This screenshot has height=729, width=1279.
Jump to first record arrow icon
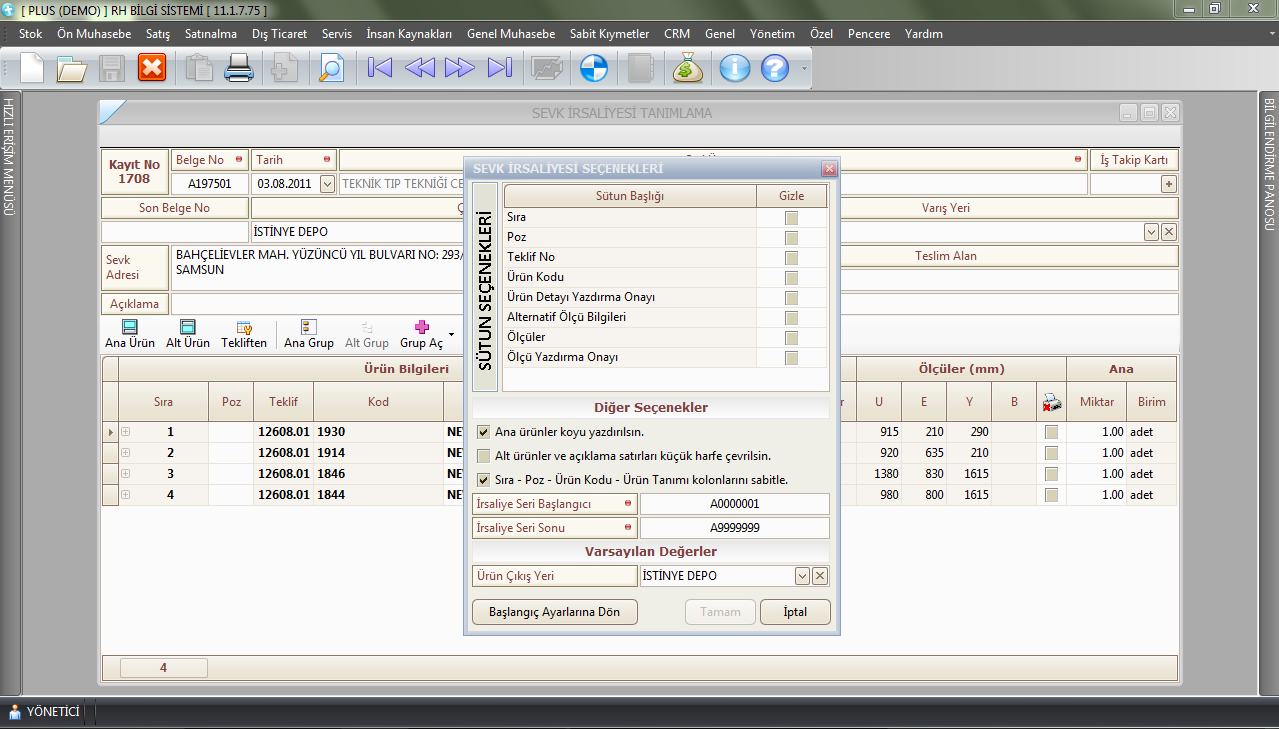380,68
